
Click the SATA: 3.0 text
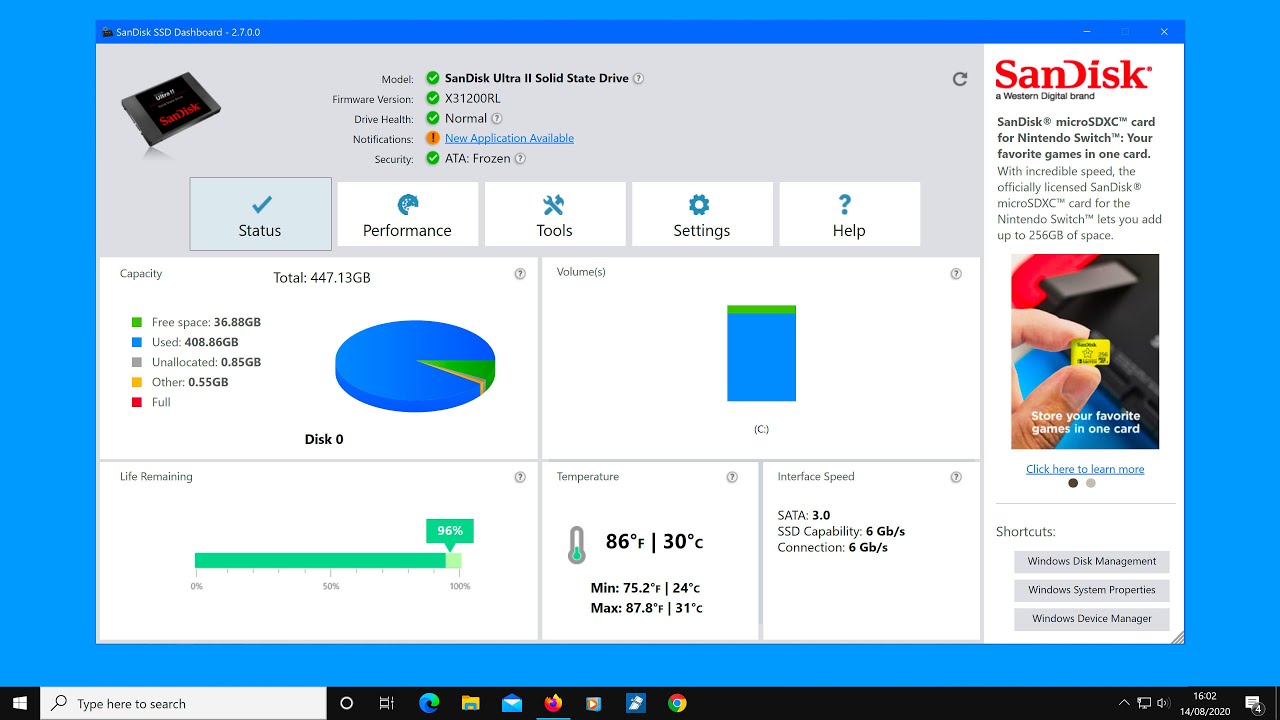click(804, 516)
